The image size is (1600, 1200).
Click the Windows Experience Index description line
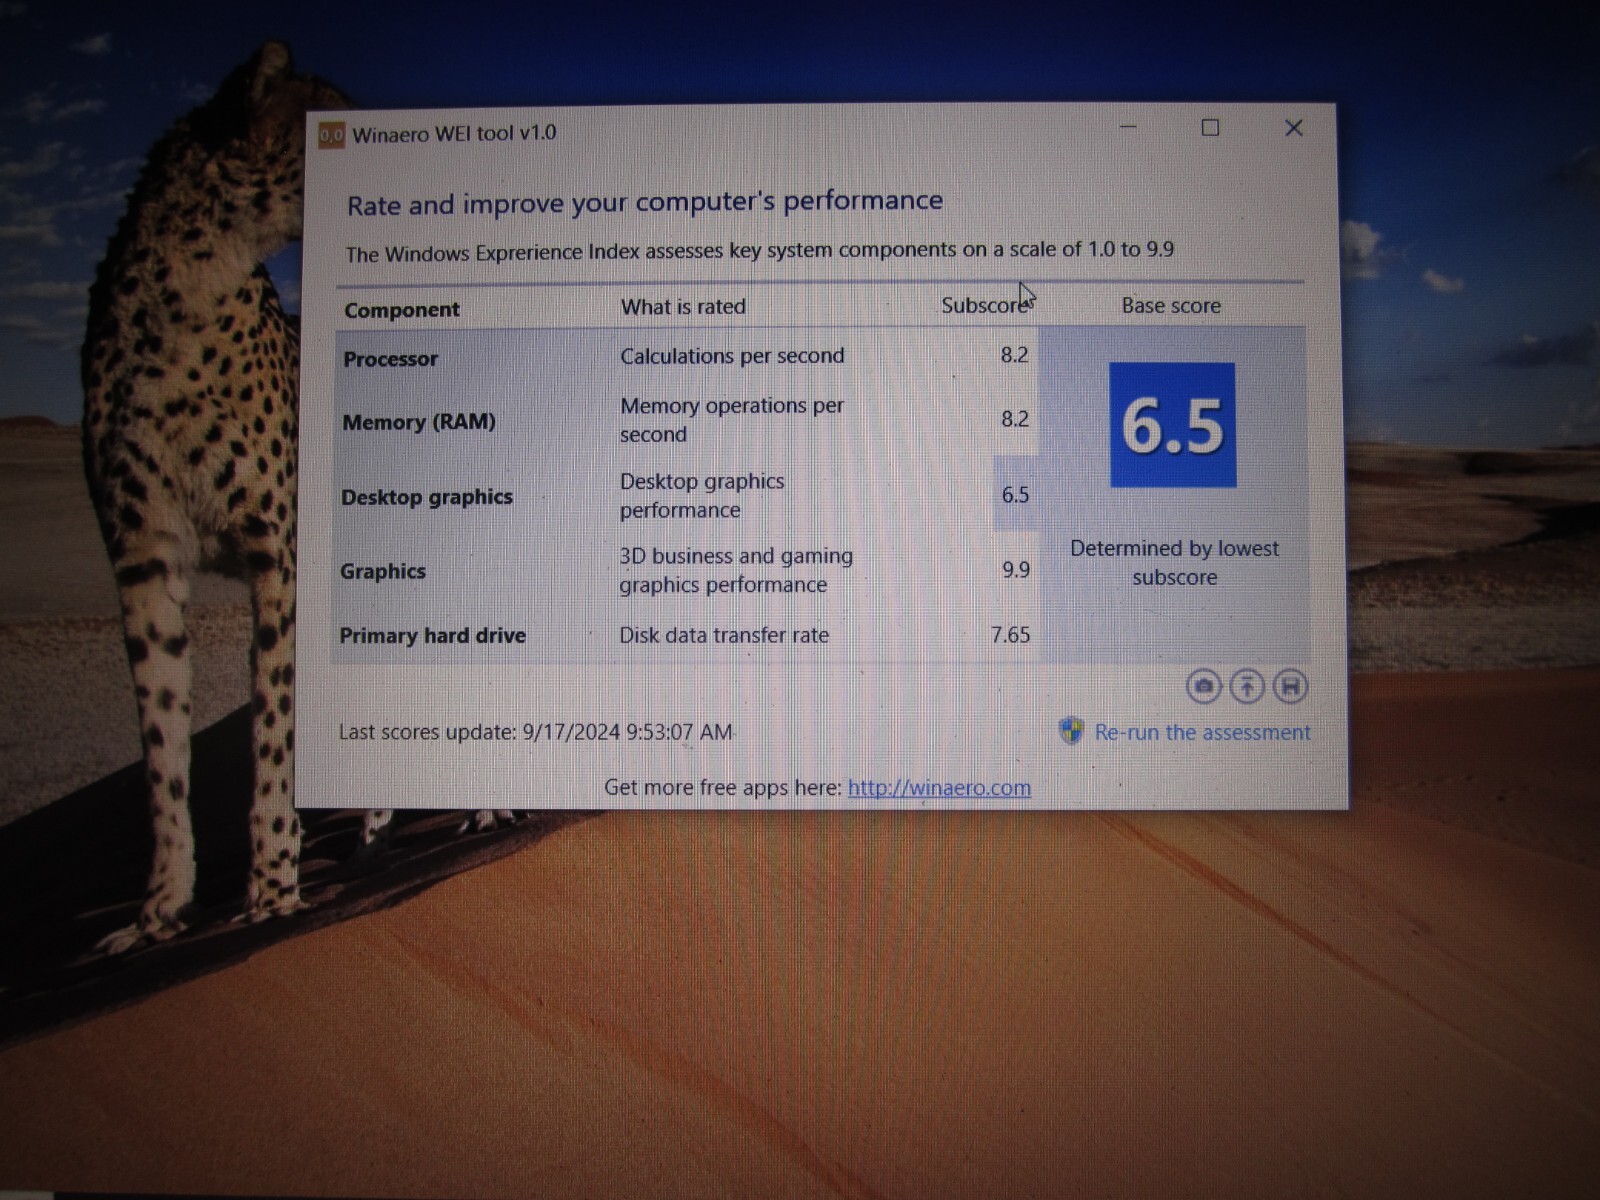coord(759,251)
